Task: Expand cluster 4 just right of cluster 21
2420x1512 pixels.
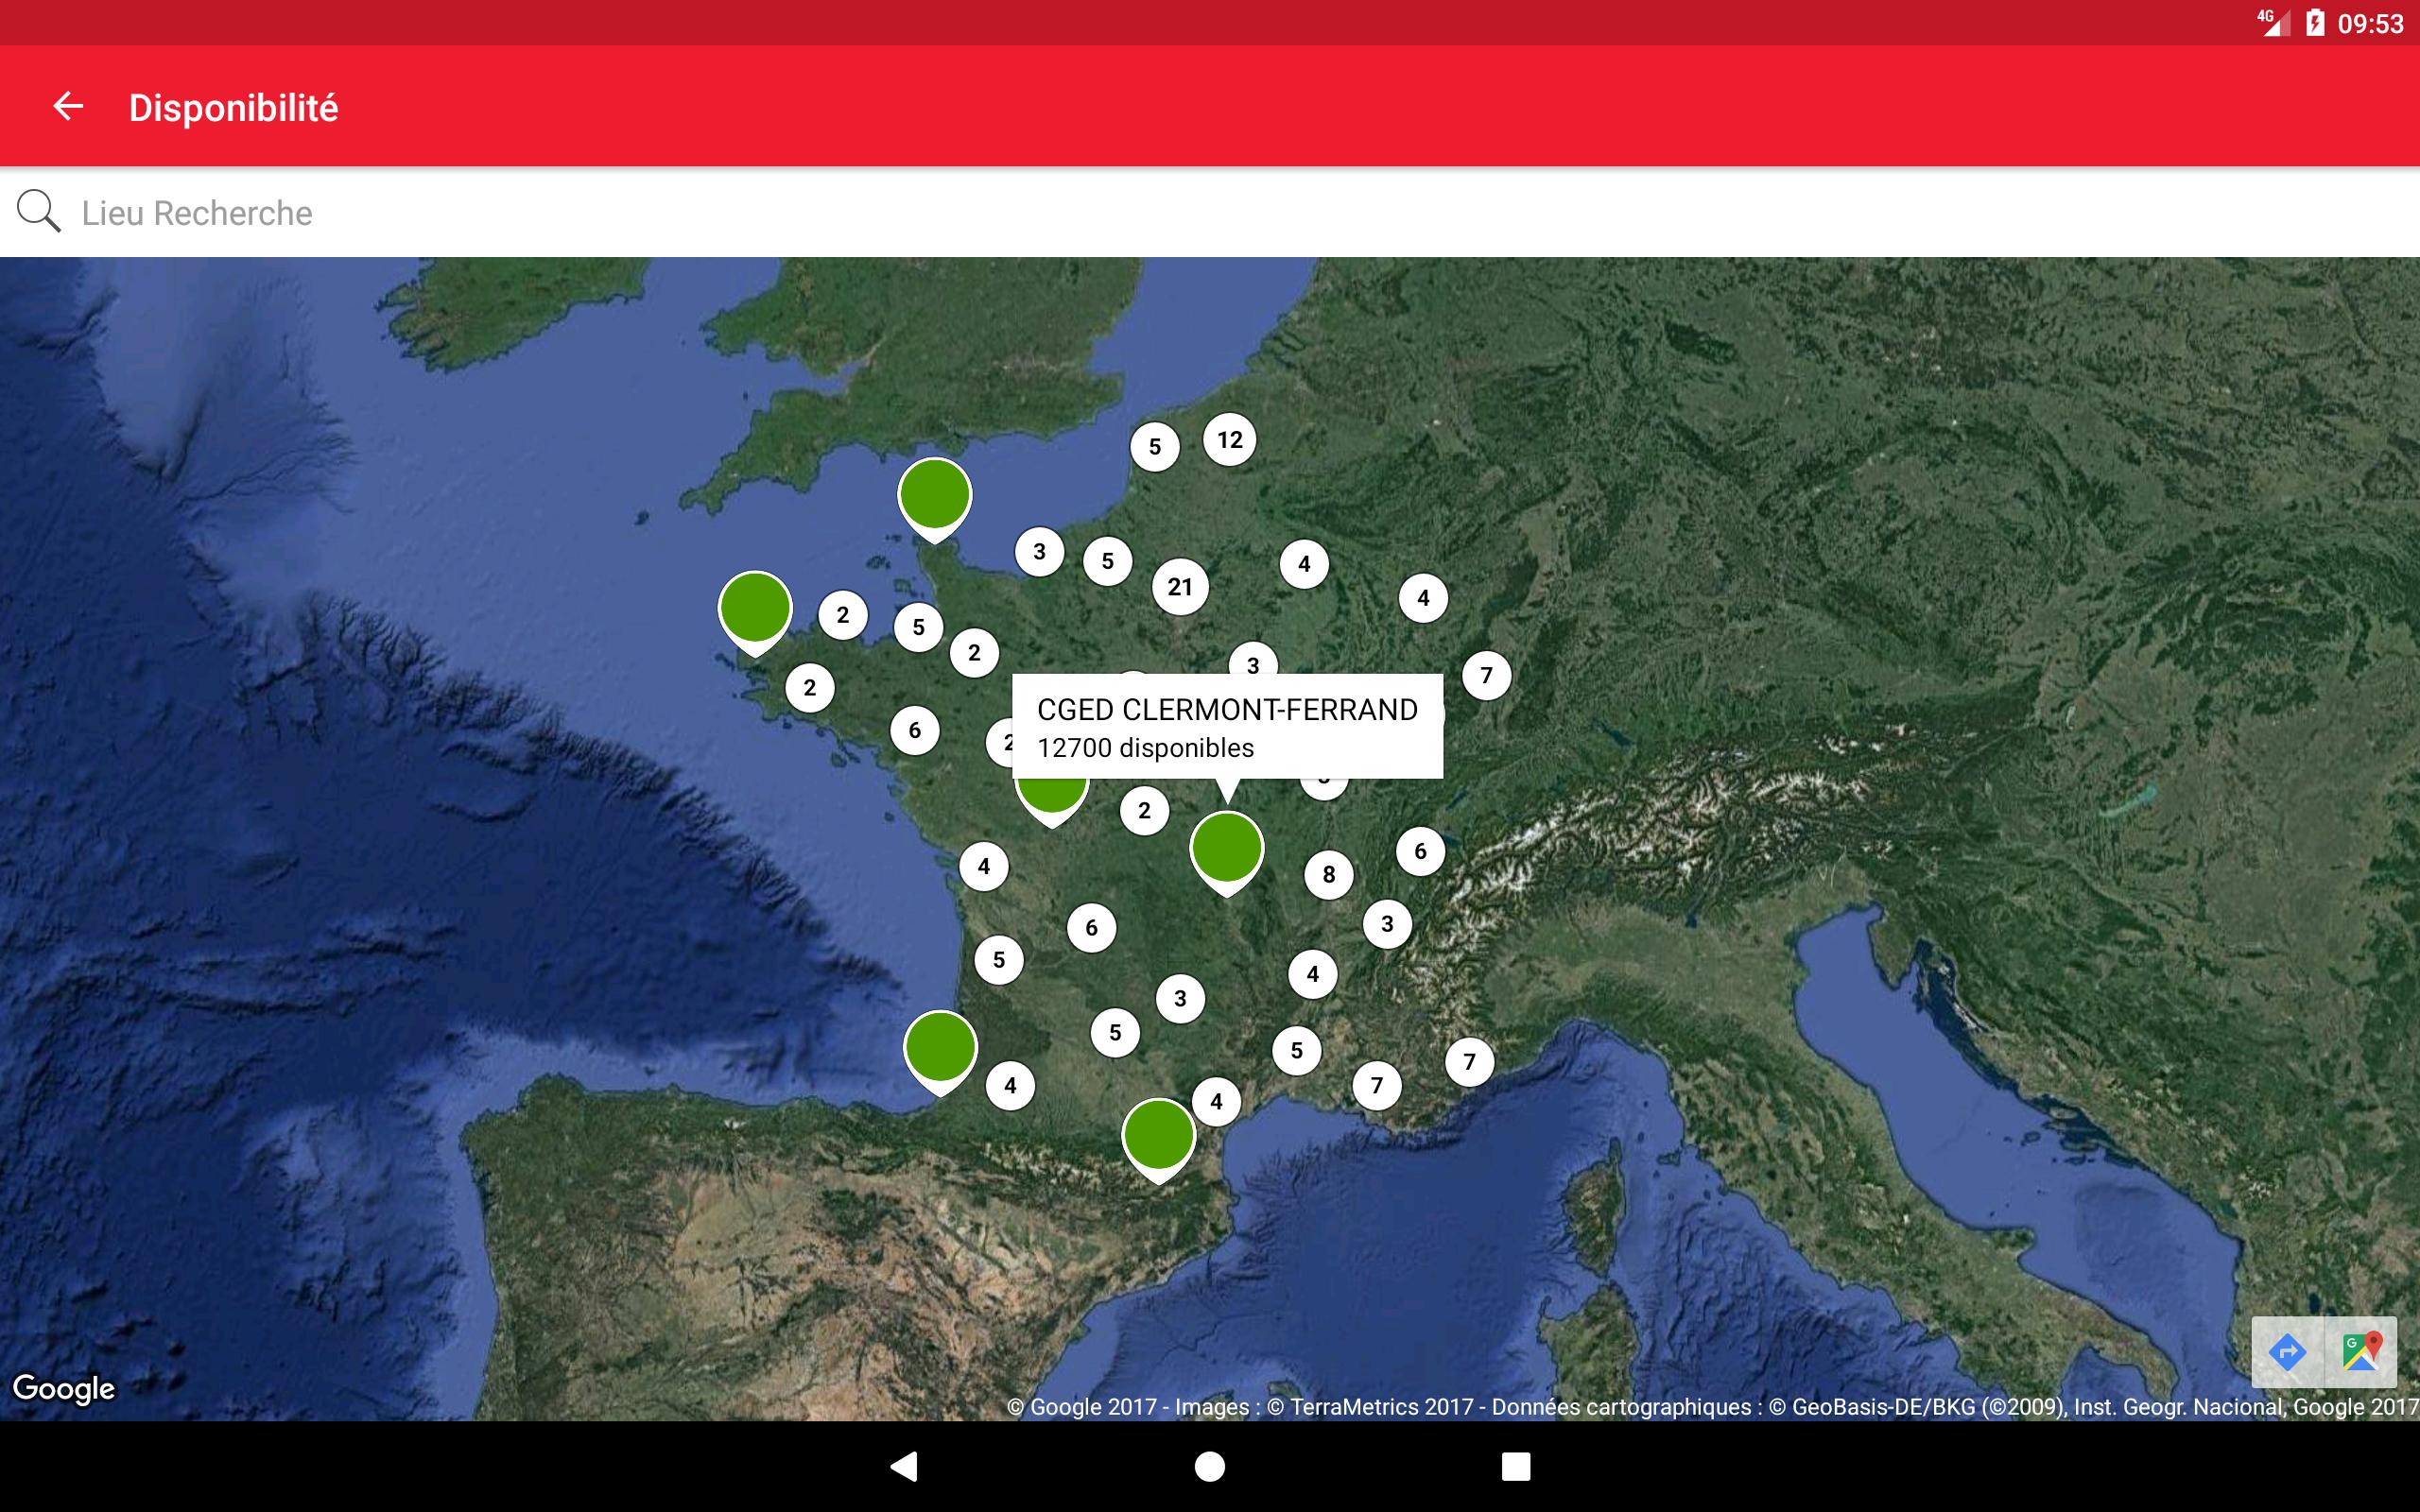Action: (1304, 564)
